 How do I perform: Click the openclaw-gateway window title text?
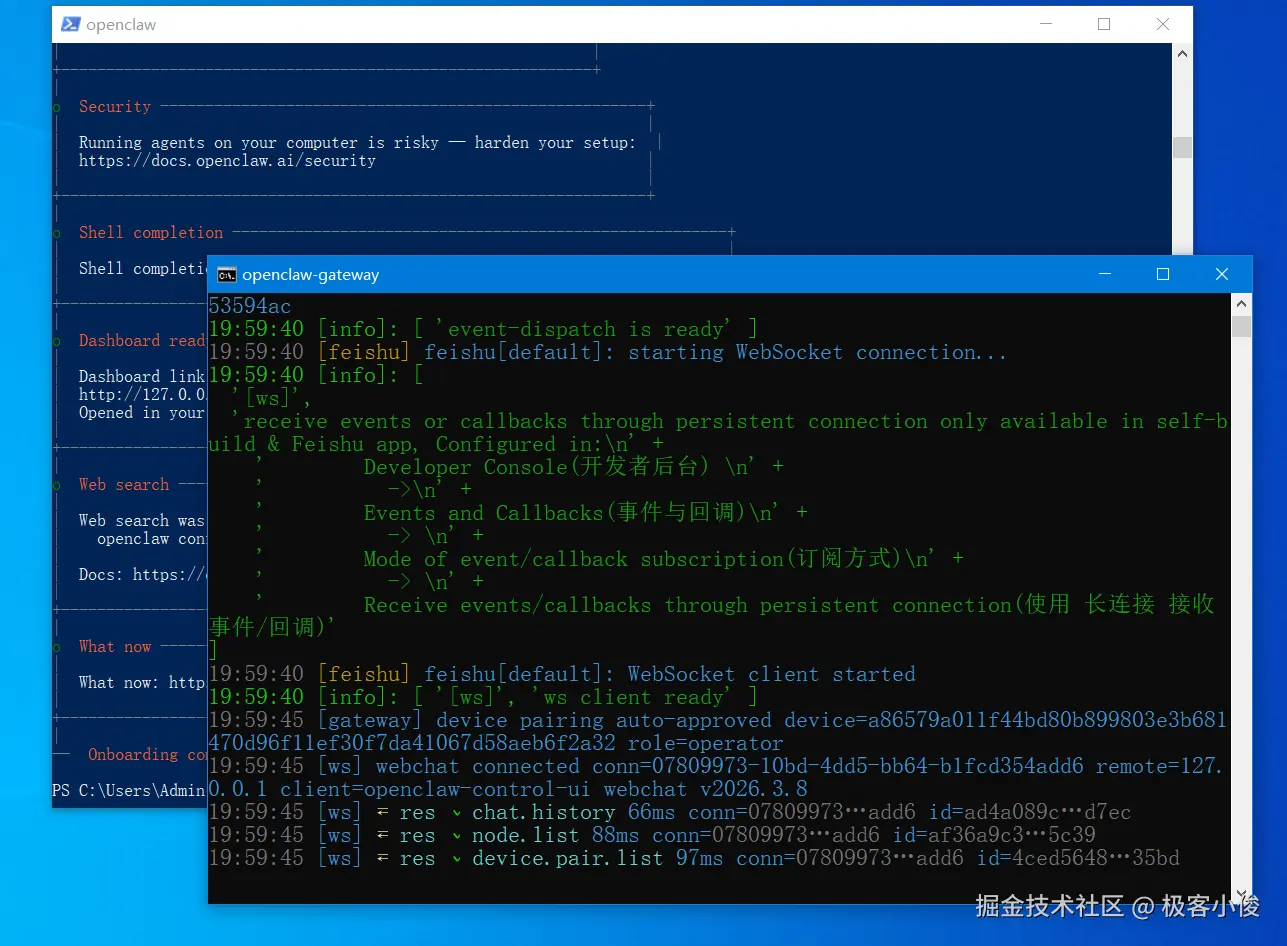(x=311, y=275)
